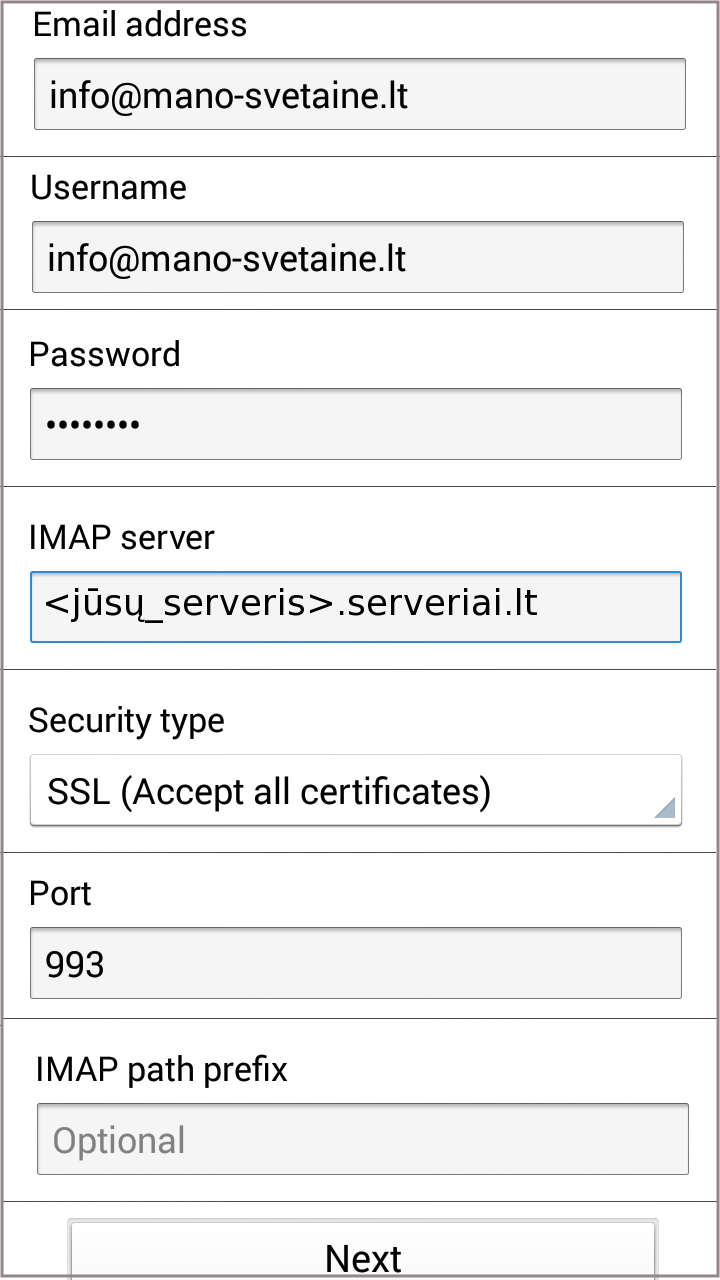Viewport: 720px width, 1280px height.
Task: Place cursor on the 993 port value
Action: [75, 964]
